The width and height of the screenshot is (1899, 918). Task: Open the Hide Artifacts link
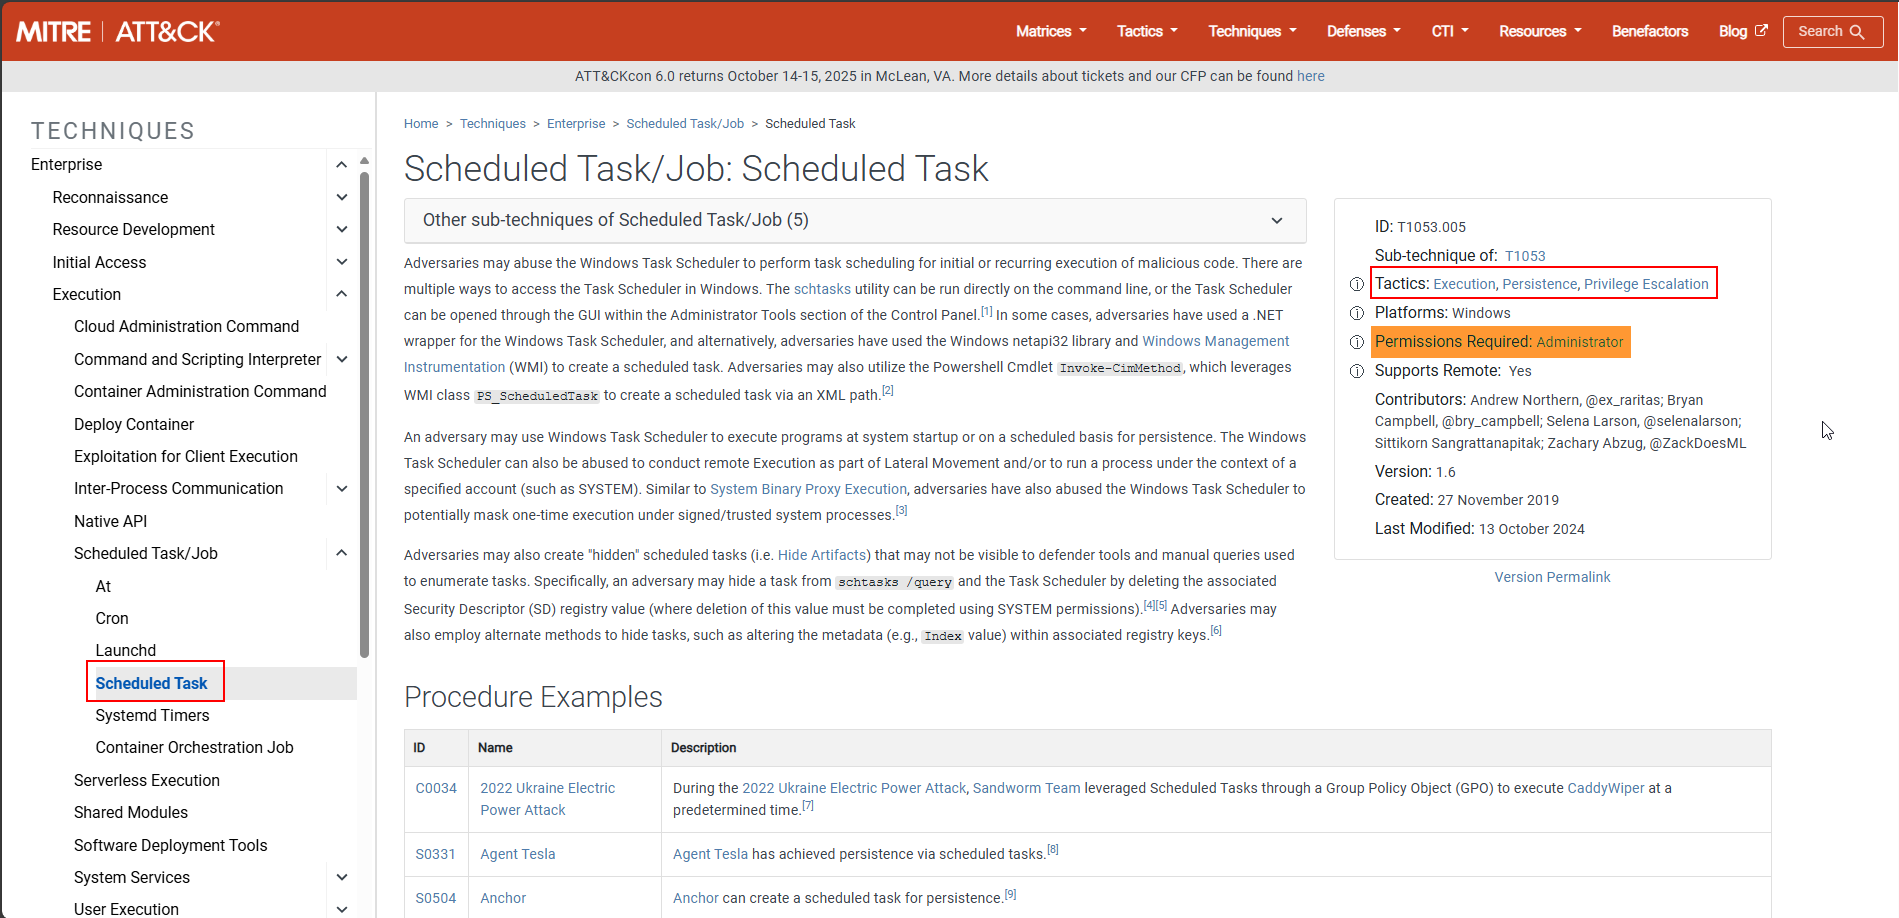tap(822, 555)
